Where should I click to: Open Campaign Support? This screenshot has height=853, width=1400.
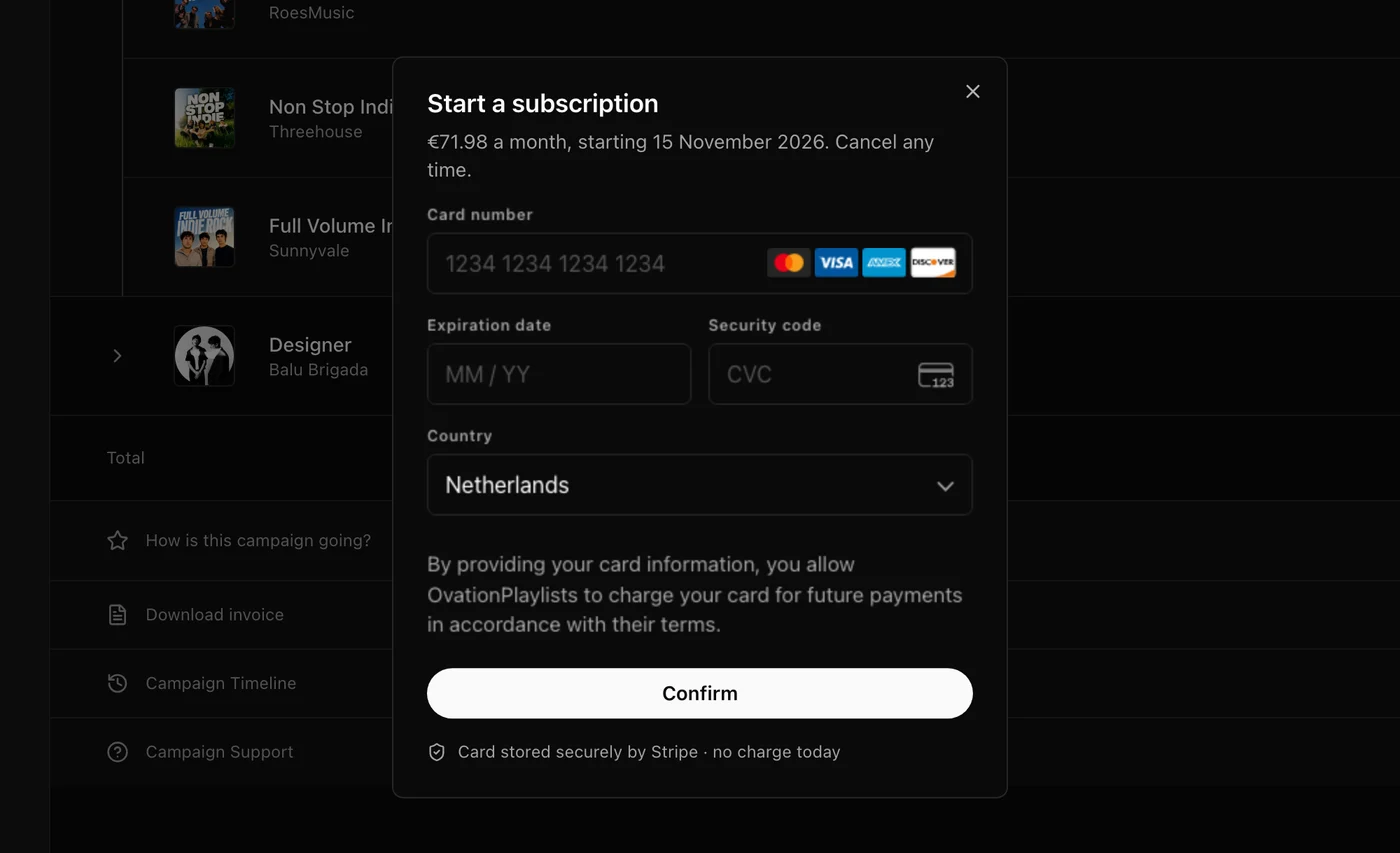pos(219,752)
